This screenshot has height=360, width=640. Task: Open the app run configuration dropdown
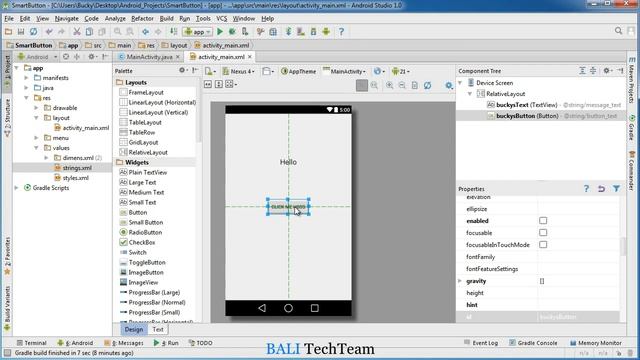198,31
